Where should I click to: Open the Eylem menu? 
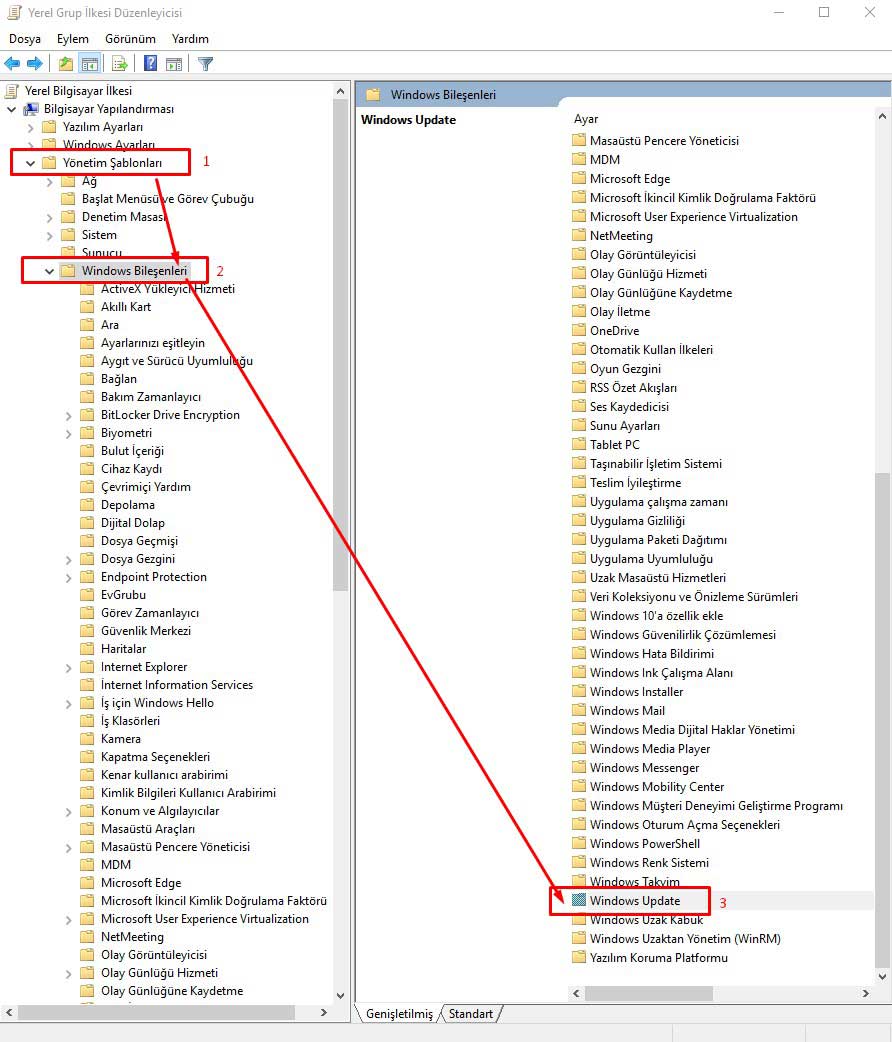pos(72,39)
